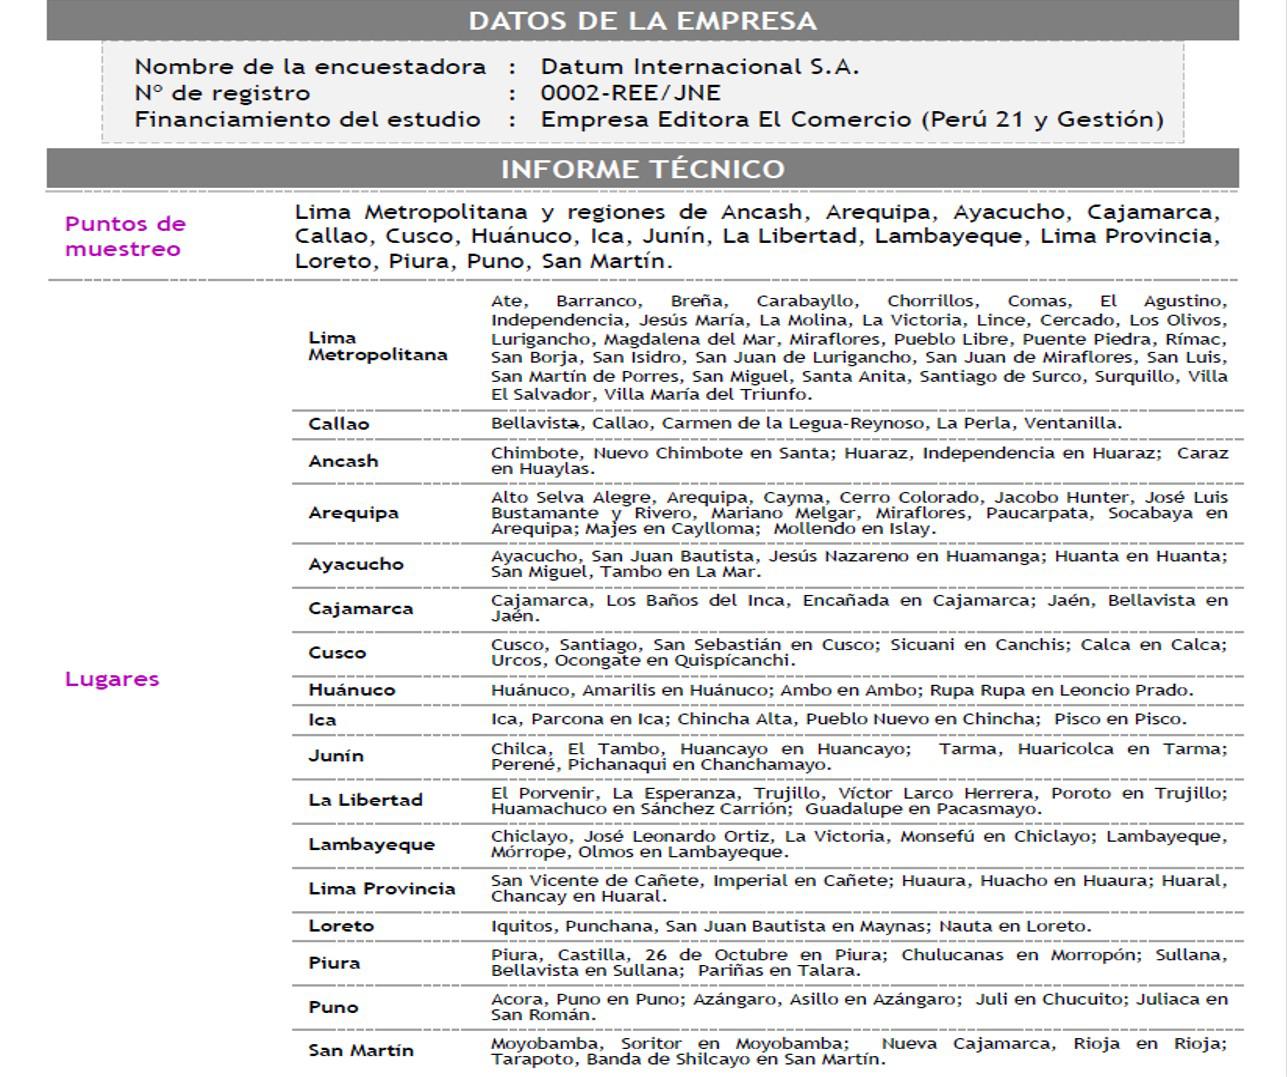Click the Arequipa row label
The height and width of the screenshot is (1077, 1287).
[x=353, y=513]
